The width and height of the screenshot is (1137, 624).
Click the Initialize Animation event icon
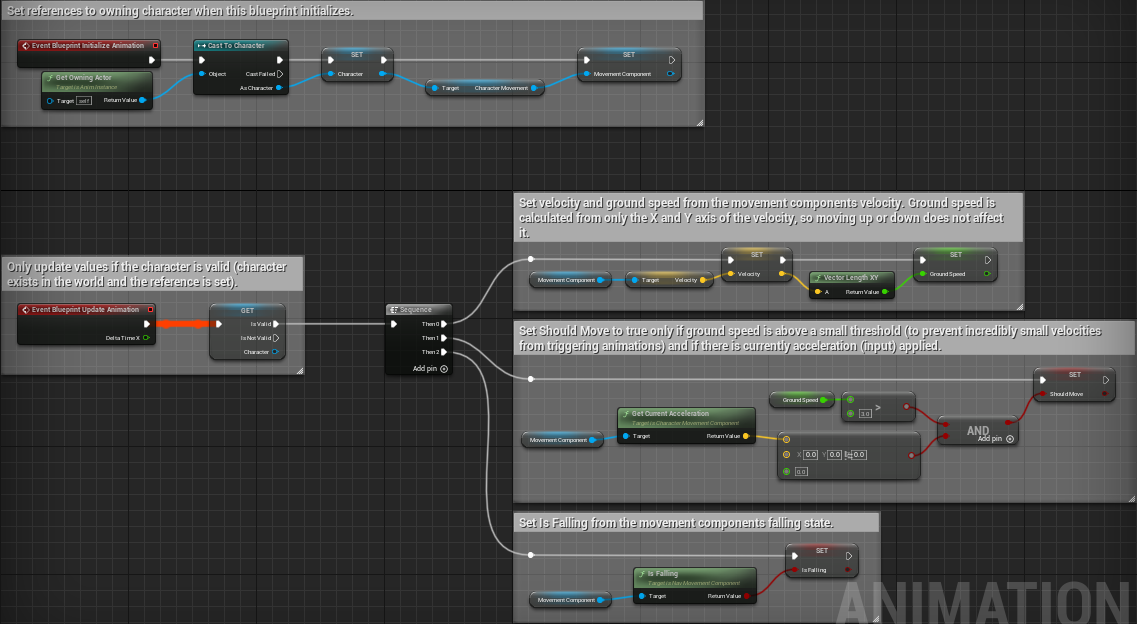click(25, 46)
